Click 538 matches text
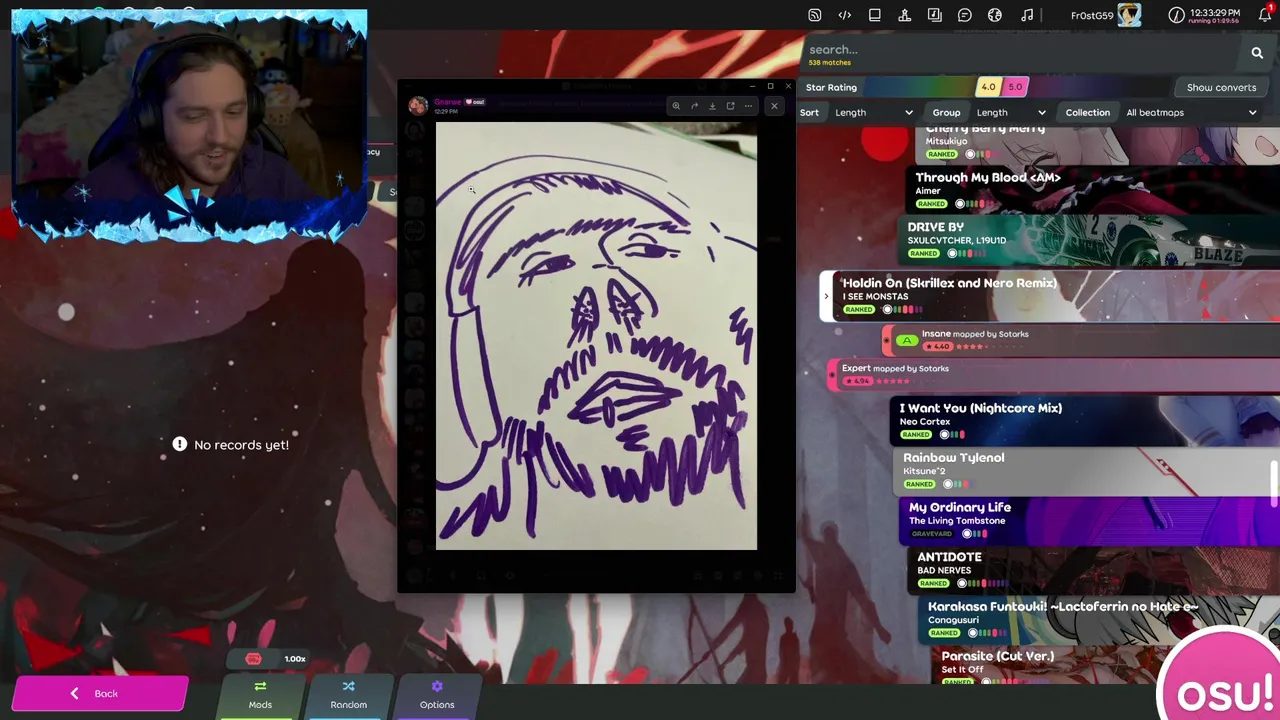Screen dimensions: 1280x720 coord(829,63)
